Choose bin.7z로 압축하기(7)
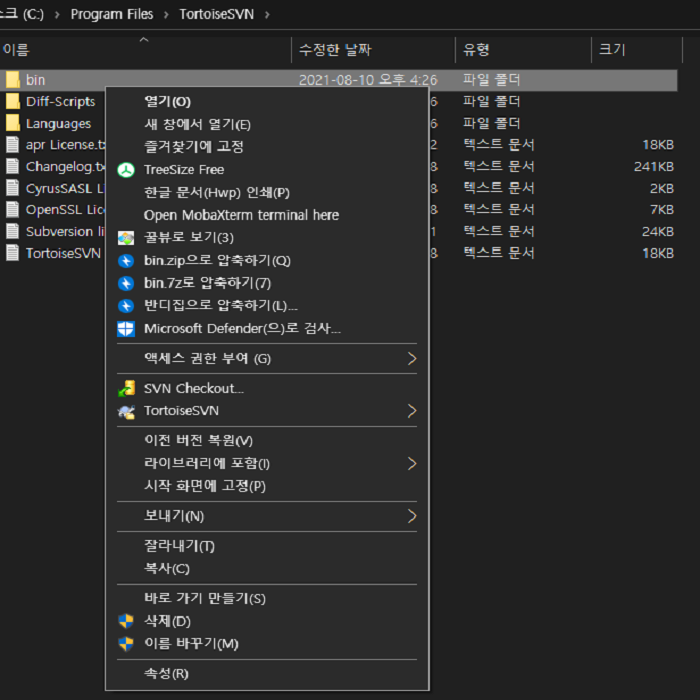This screenshot has height=700, width=700. (x=267, y=283)
